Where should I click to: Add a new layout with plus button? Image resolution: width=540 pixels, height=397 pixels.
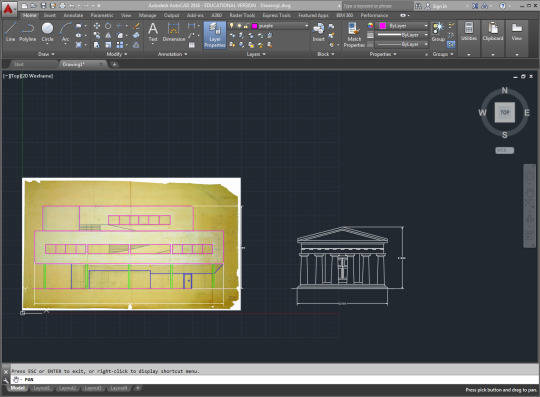coord(137,388)
